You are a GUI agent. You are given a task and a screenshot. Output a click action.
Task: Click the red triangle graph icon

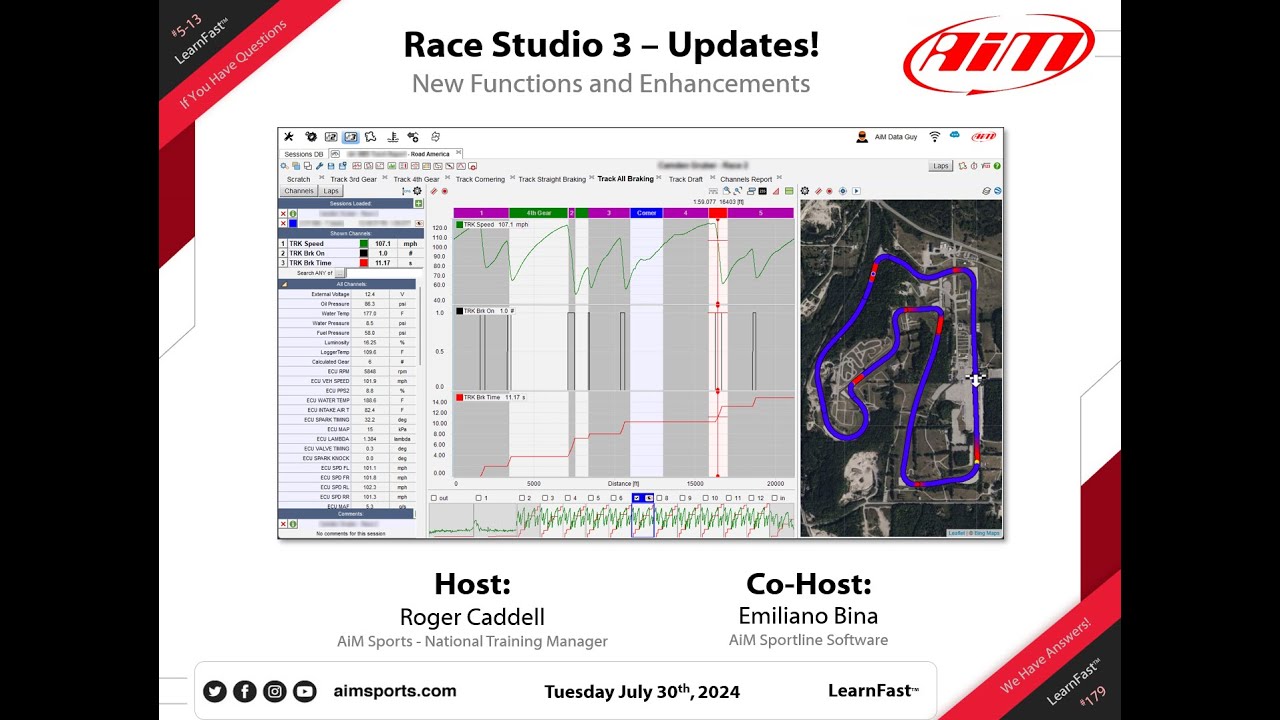[776, 191]
